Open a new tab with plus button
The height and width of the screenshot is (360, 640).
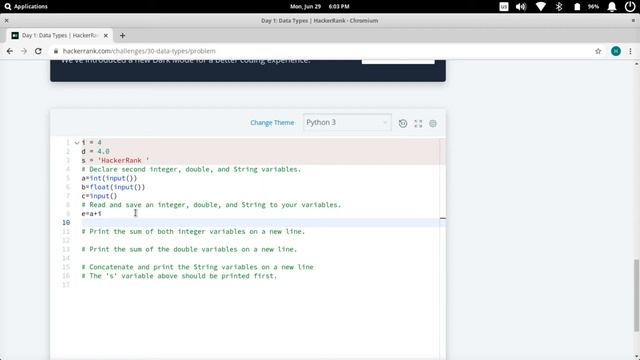pyautogui.click(x=122, y=36)
